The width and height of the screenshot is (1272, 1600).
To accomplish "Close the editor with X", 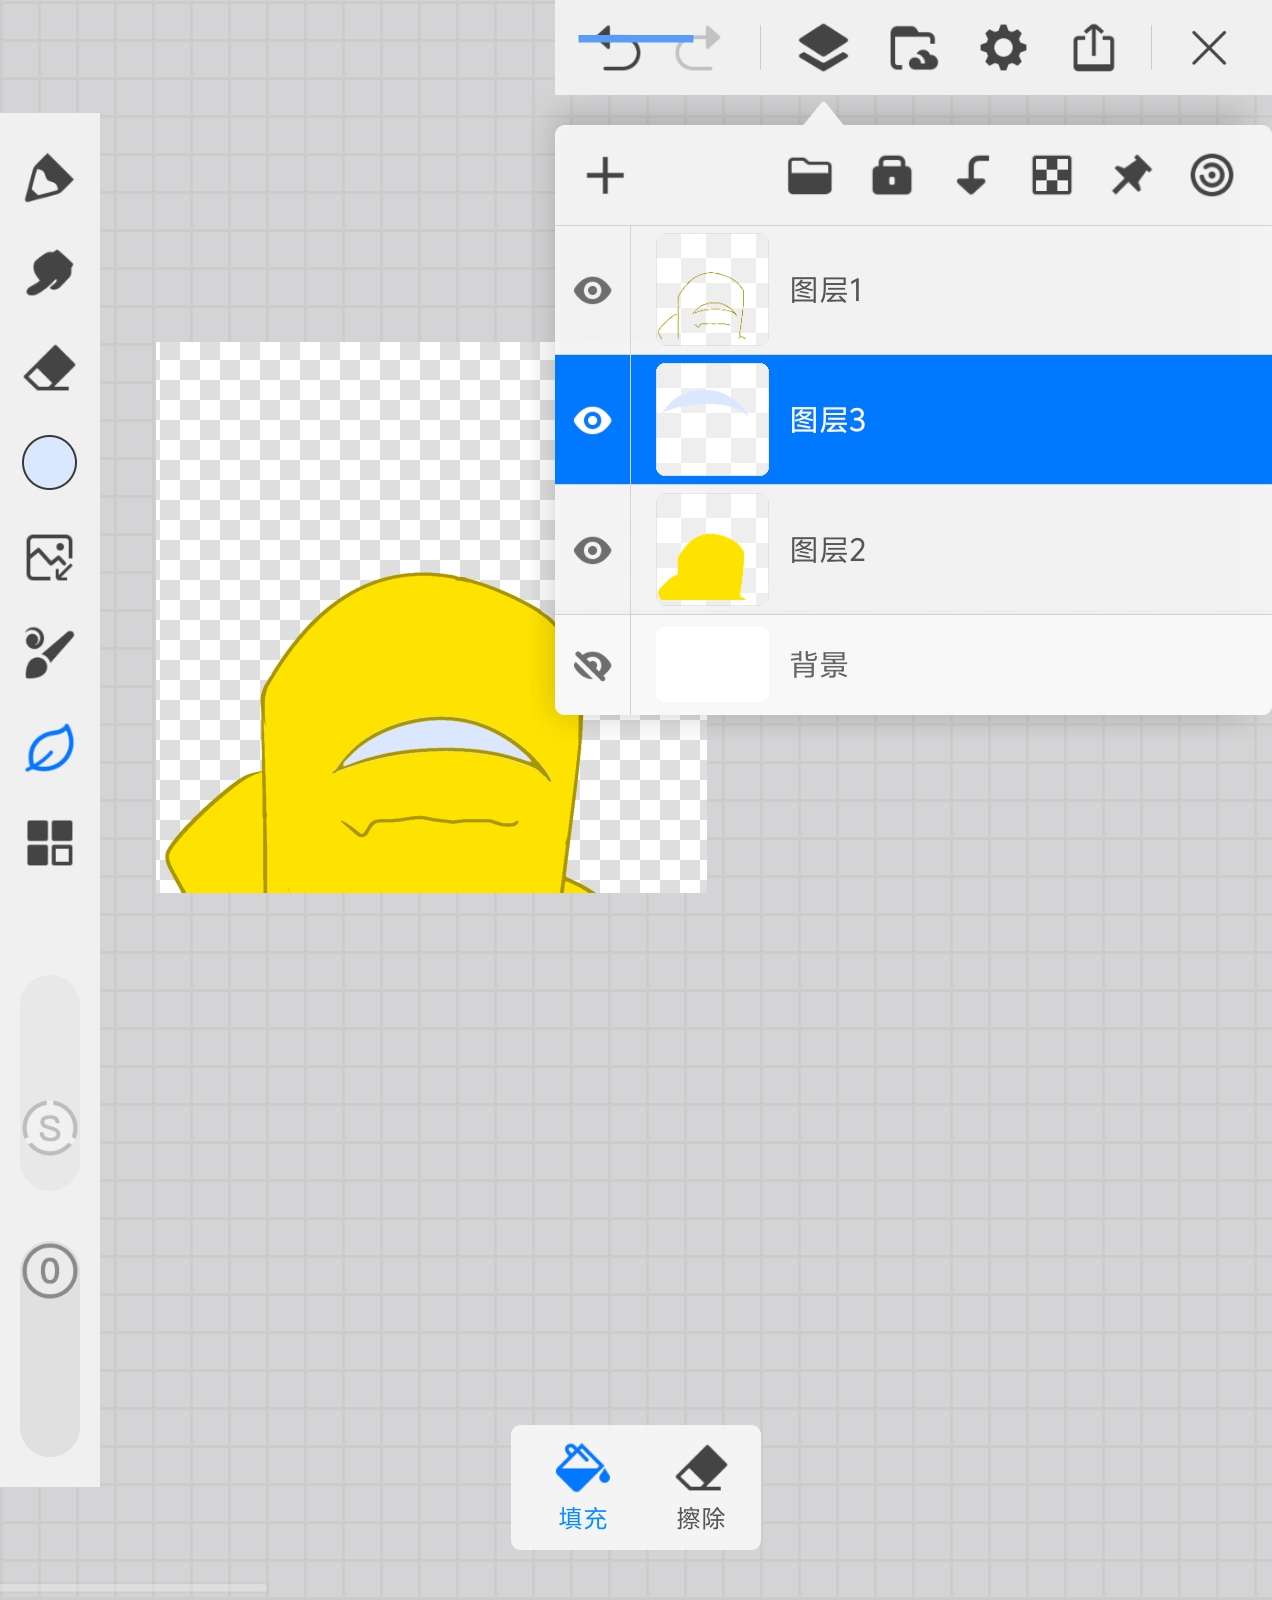I will [x=1209, y=48].
